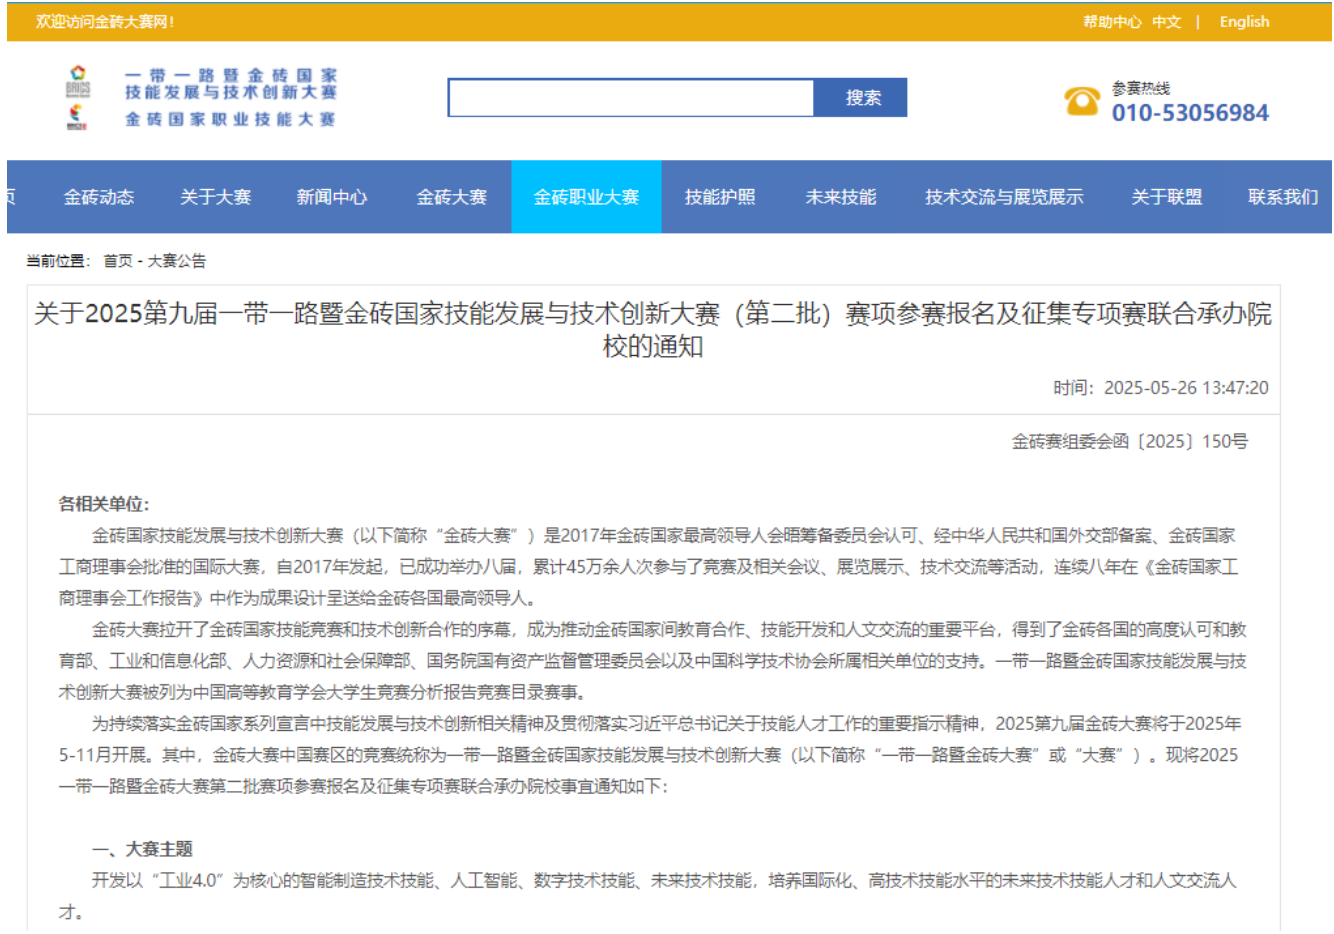Open the 金砖动态 navigation menu
Viewport: 1334px width, 934px height.
(x=99, y=197)
